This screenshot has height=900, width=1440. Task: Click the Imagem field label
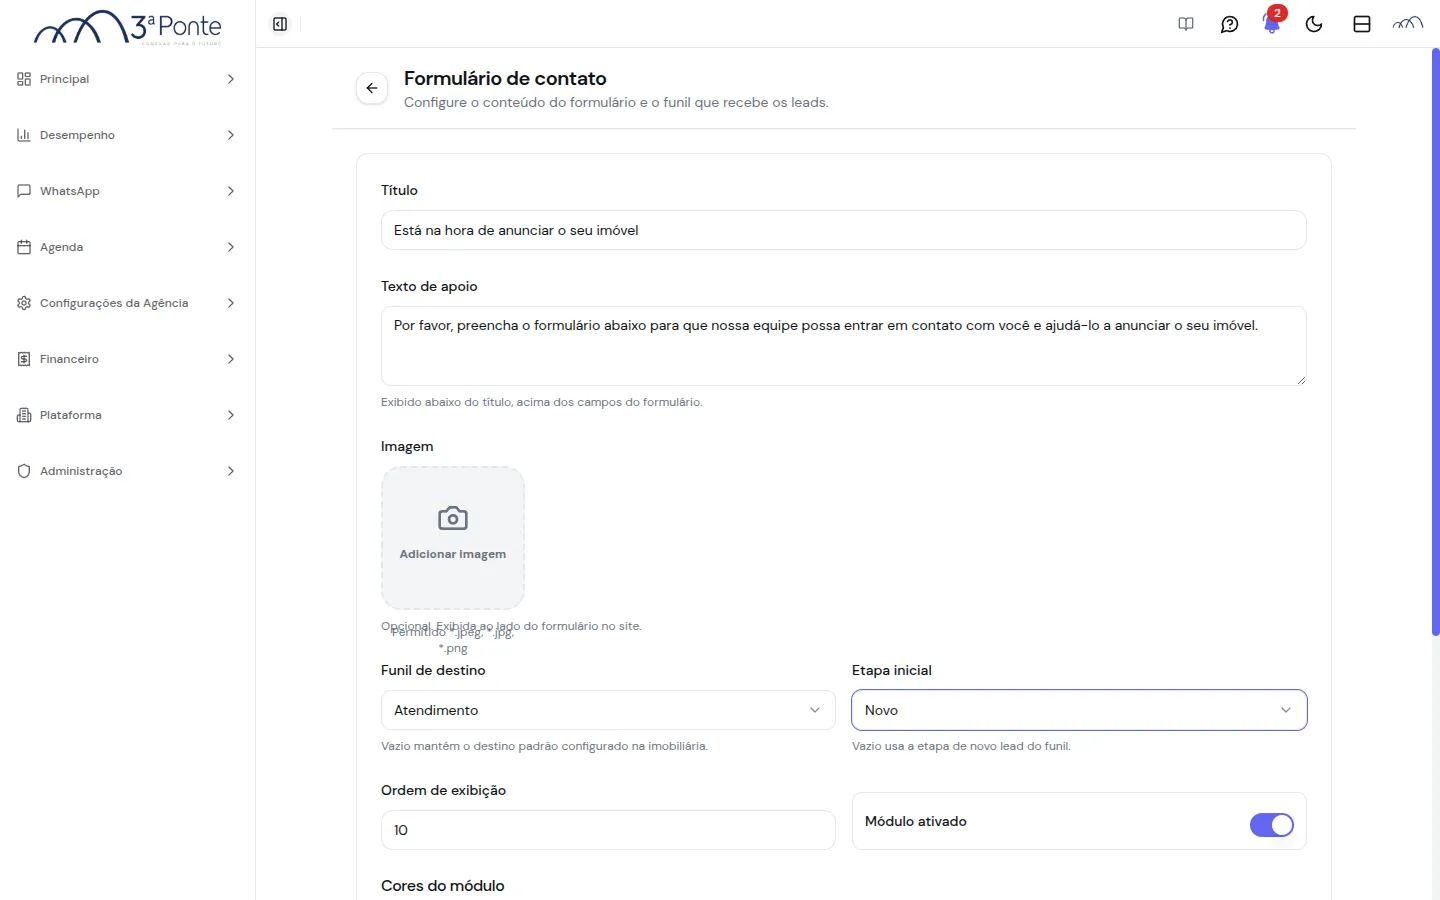click(x=407, y=446)
